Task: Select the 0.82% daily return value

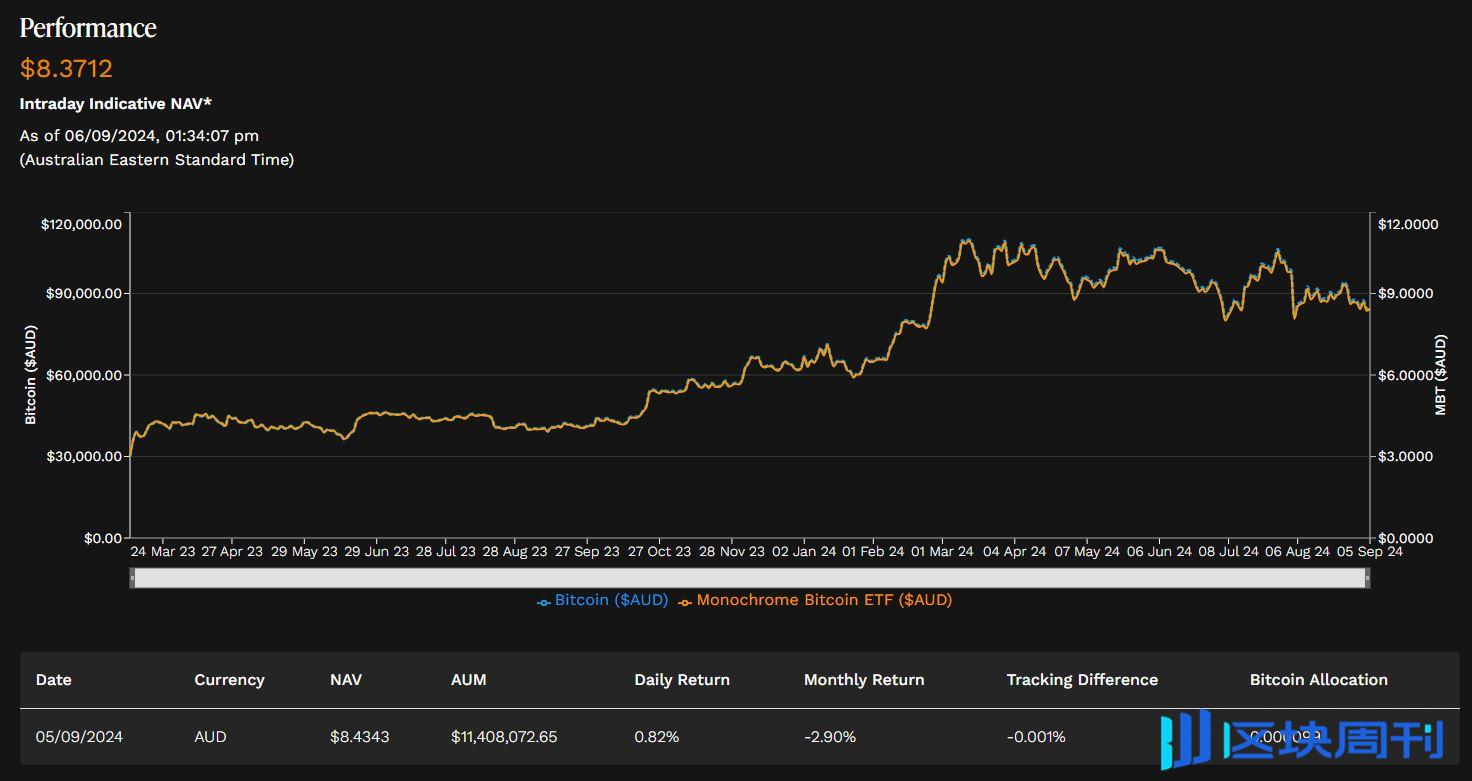Action: pyautogui.click(x=657, y=737)
